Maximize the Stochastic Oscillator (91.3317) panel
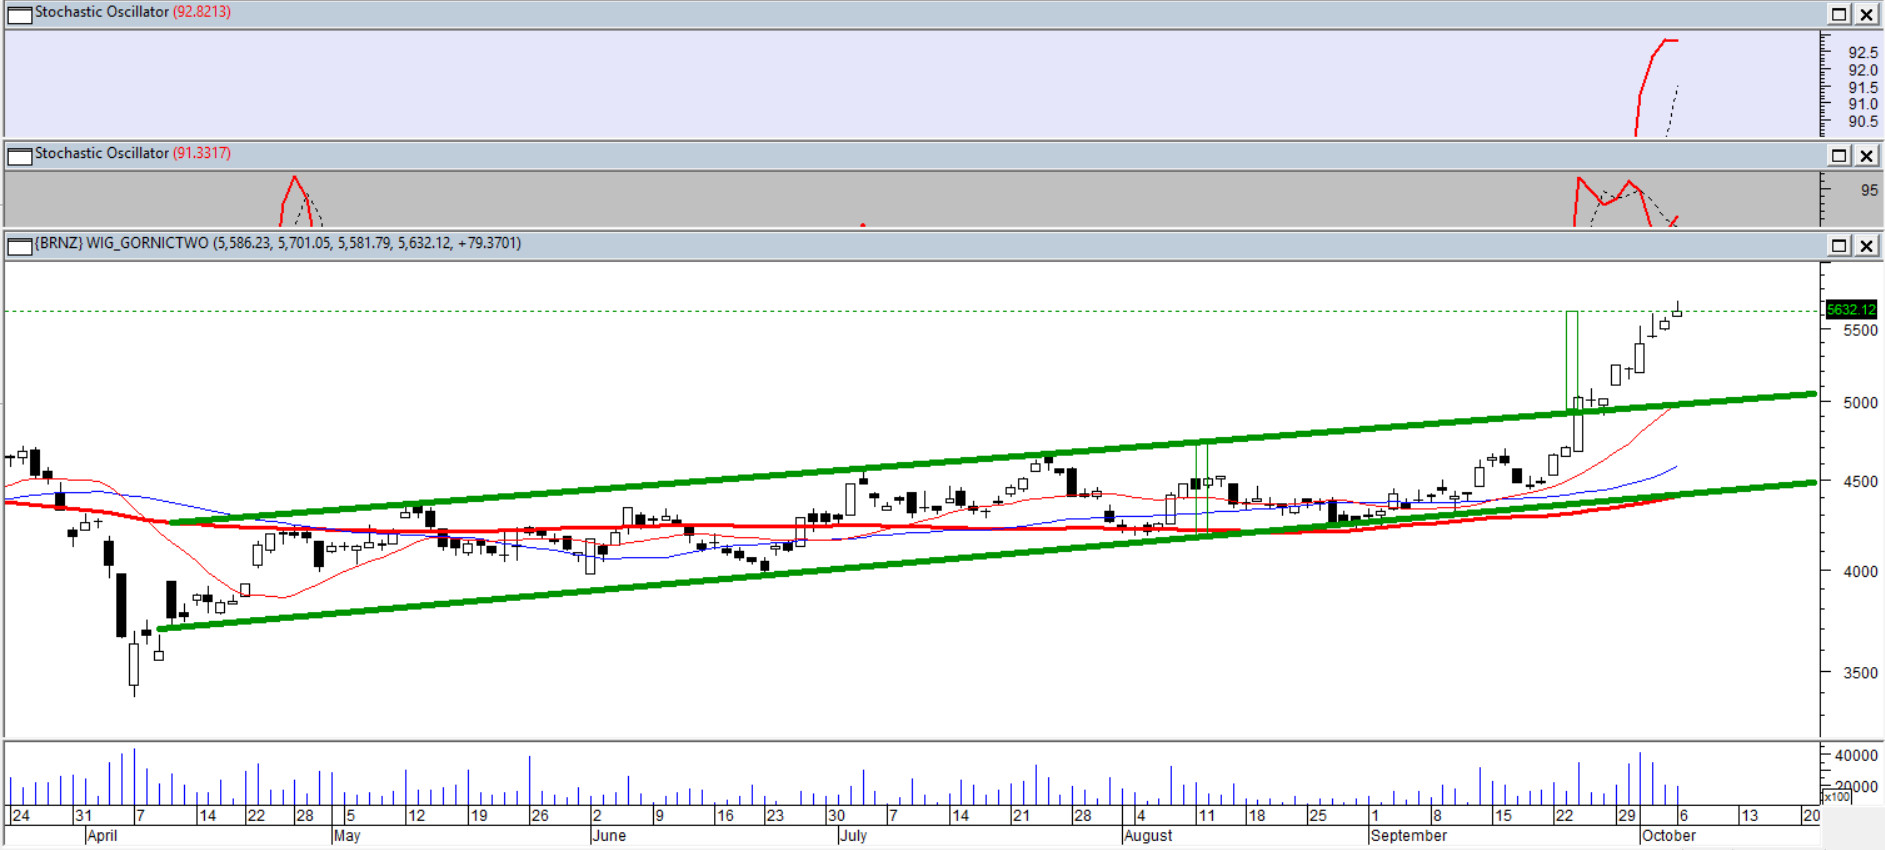Image resolution: width=1885 pixels, height=850 pixels. [x=1839, y=155]
